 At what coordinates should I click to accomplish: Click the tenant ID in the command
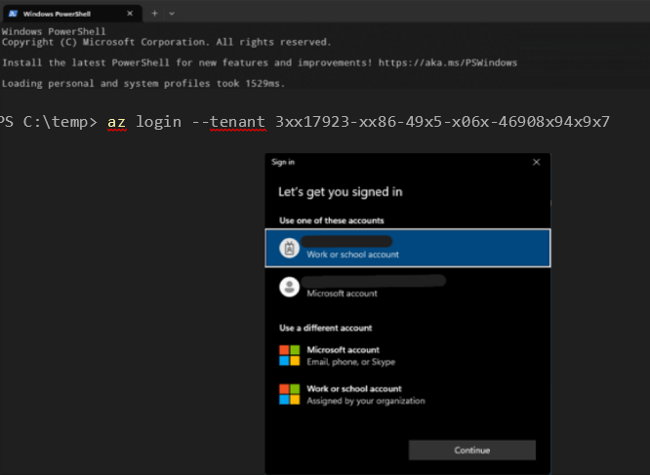coord(441,122)
